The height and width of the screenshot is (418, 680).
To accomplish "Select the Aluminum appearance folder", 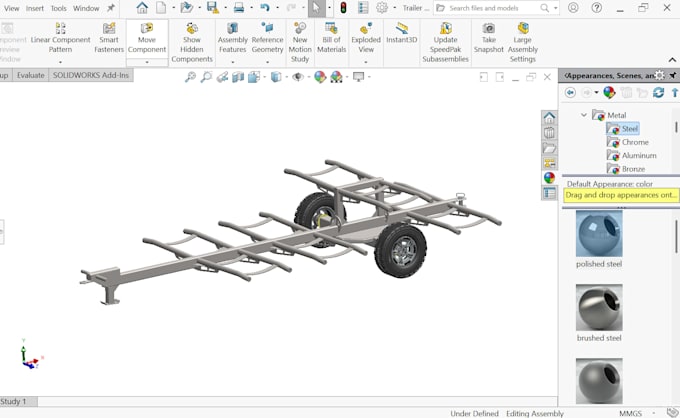I will (632, 155).
